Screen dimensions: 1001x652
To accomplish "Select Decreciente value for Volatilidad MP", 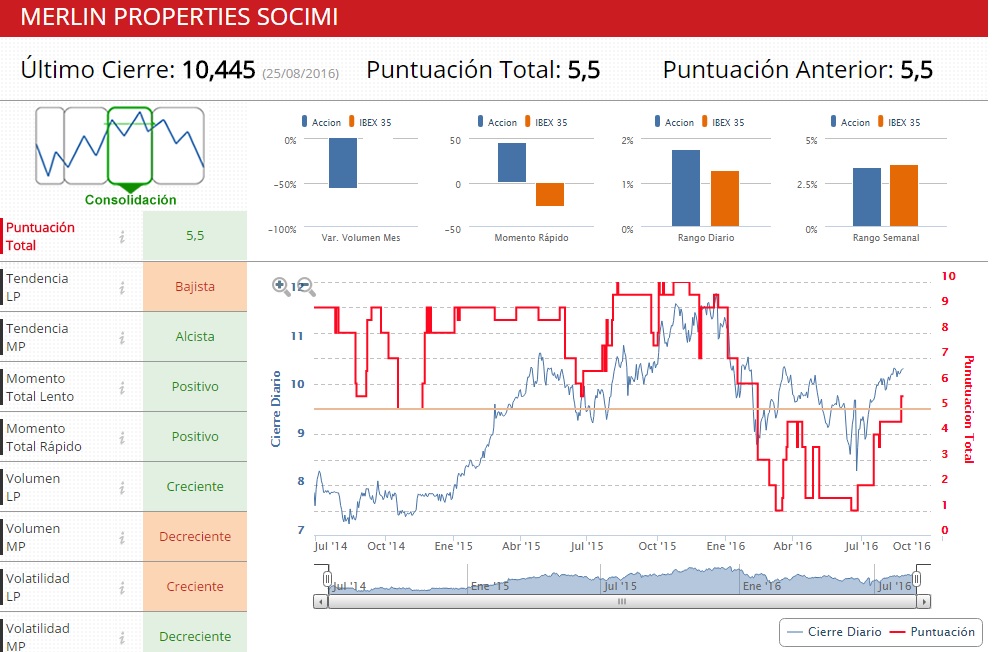I will [x=195, y=633].
